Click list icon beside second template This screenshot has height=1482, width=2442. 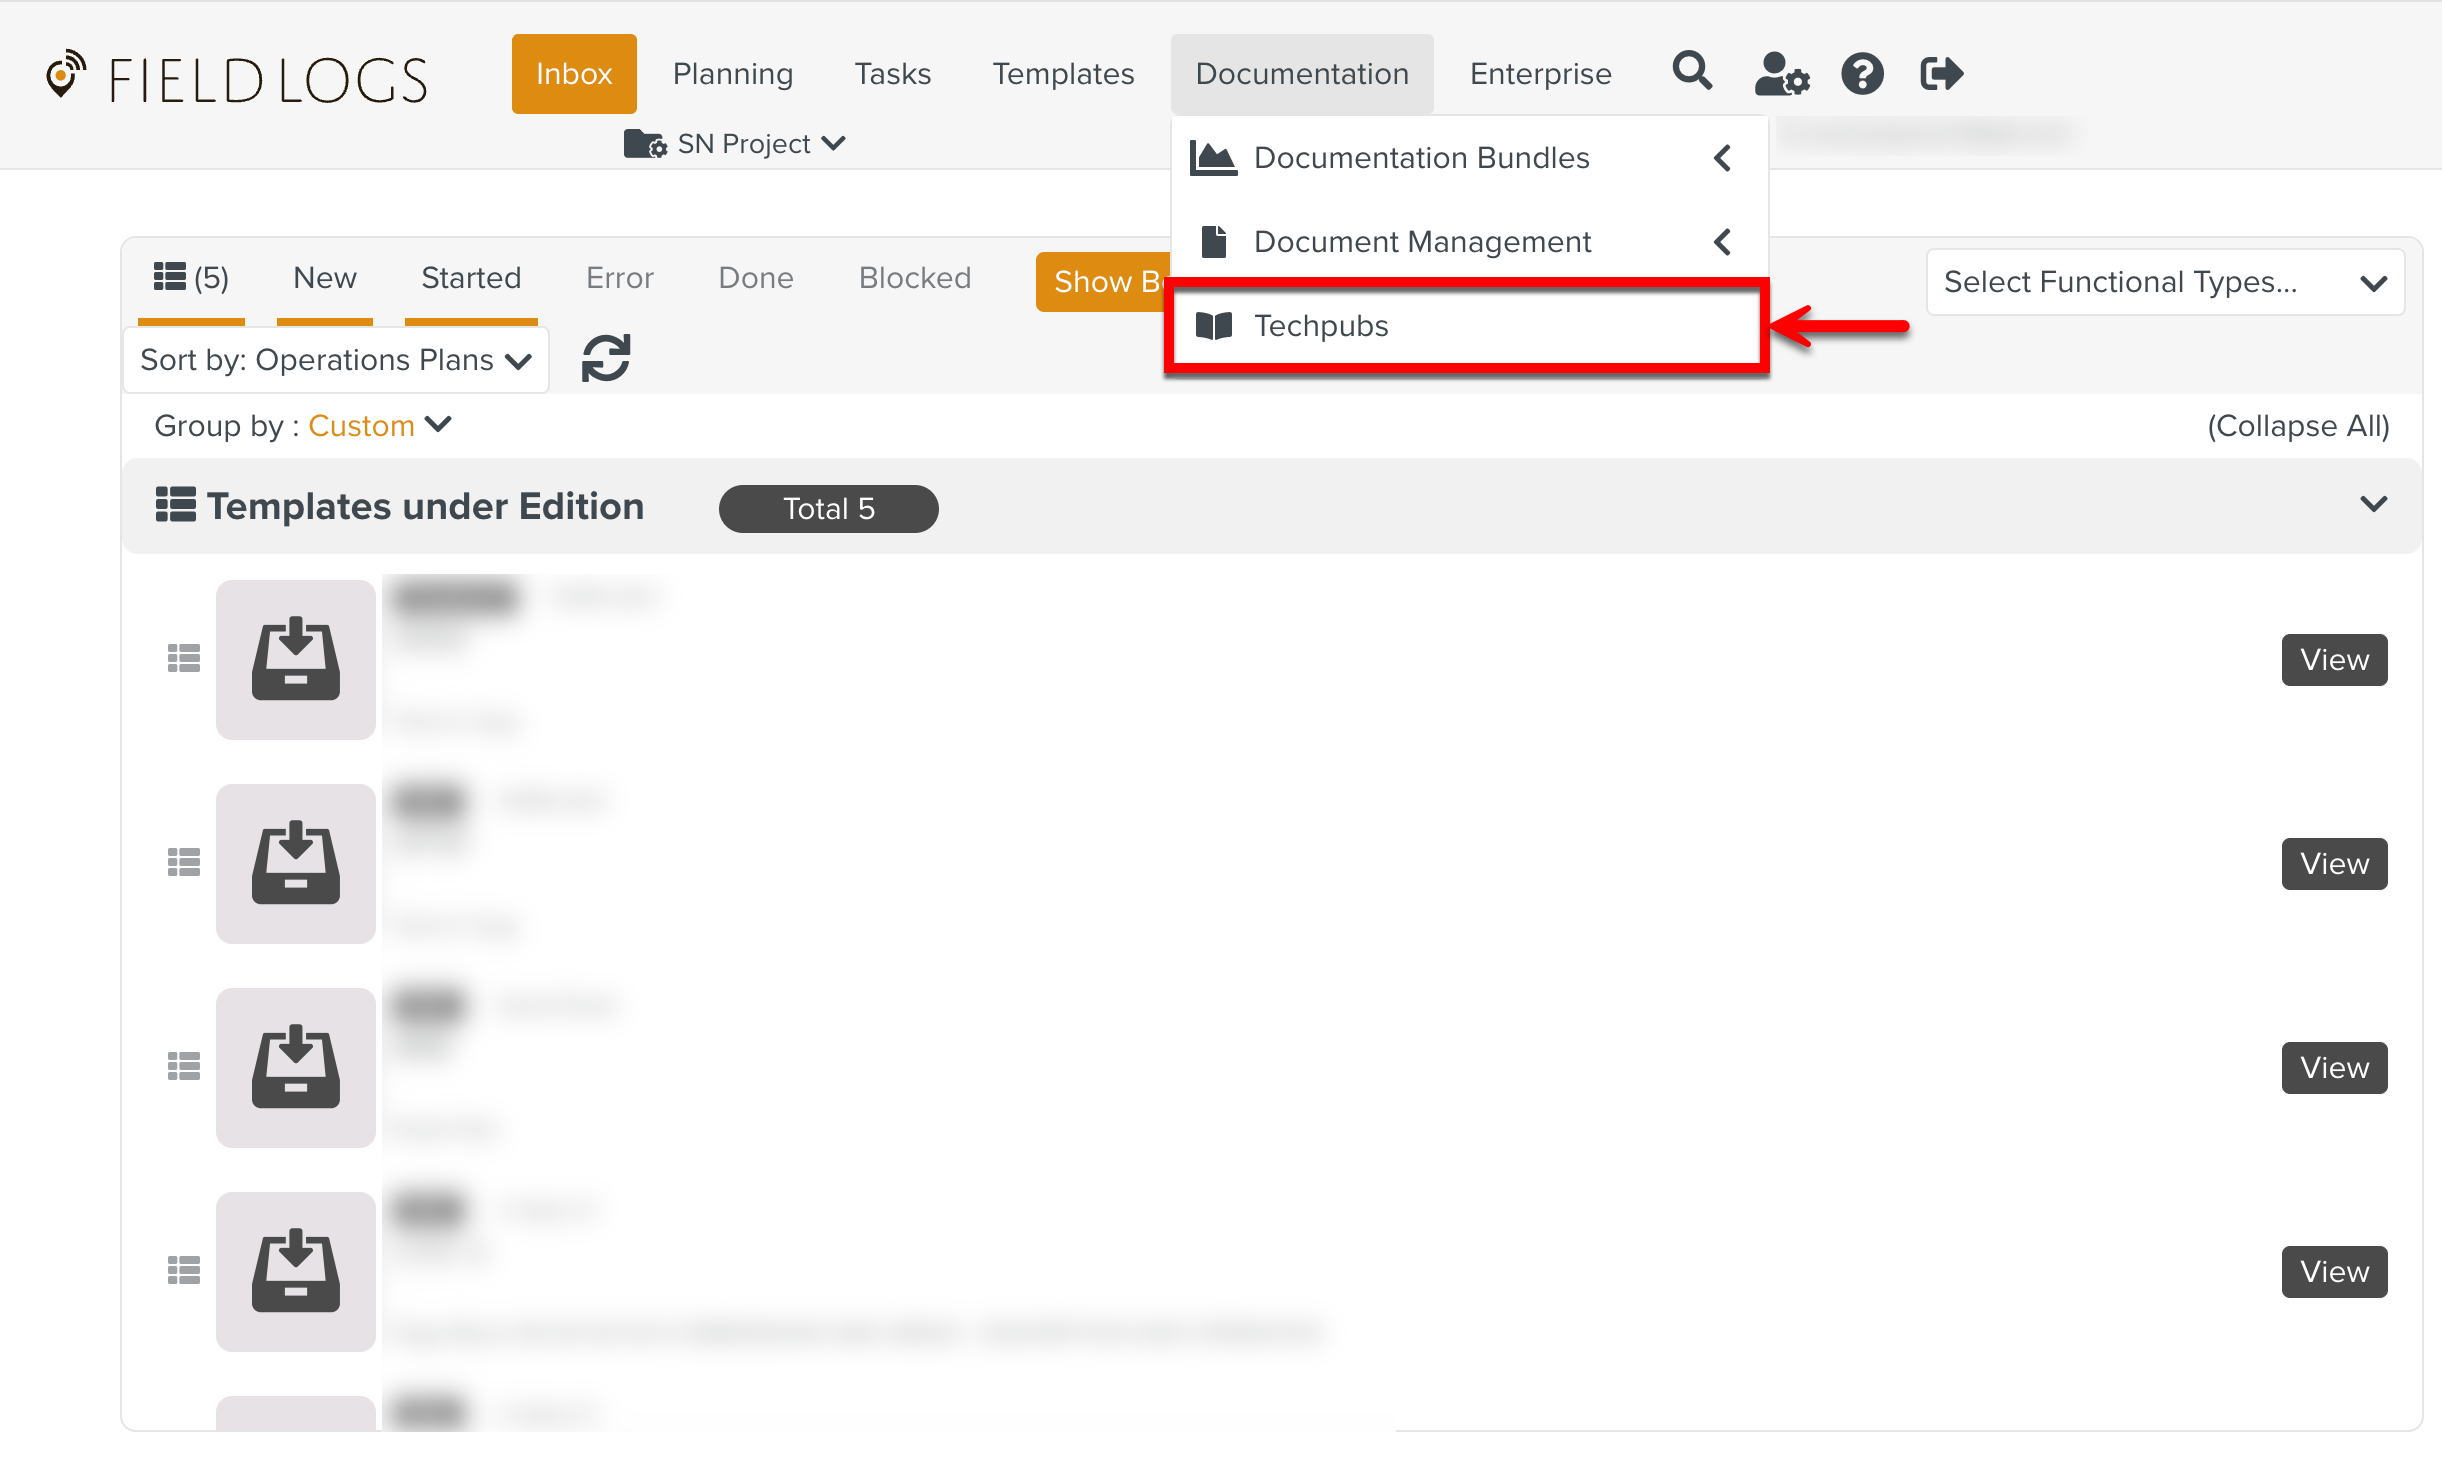[x=184, y=863]
